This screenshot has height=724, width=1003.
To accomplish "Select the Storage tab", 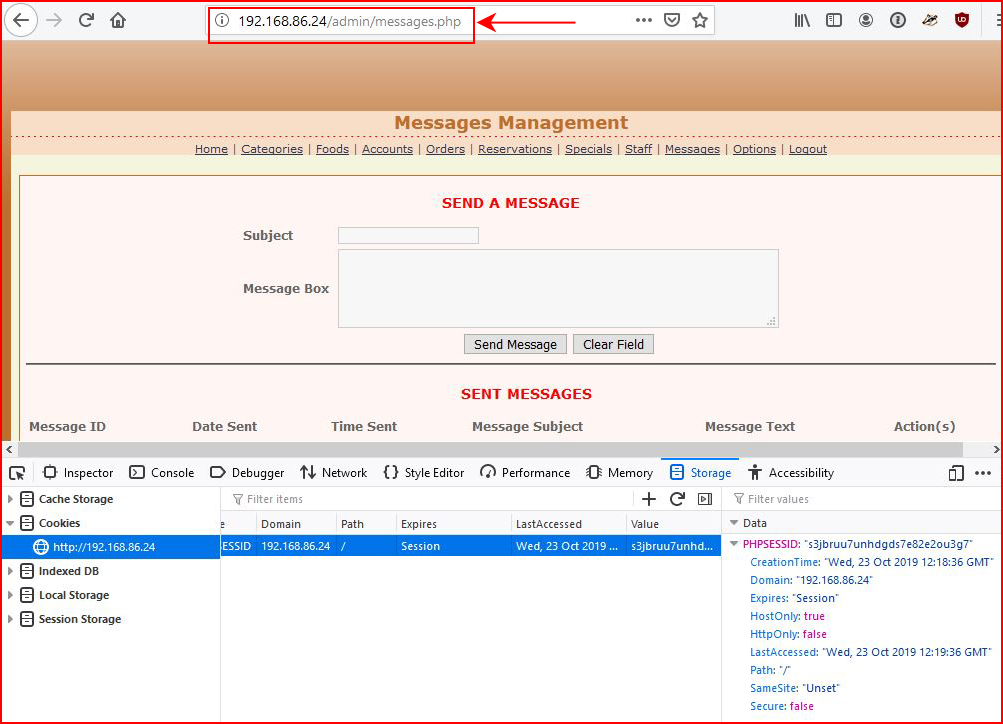I will 700,473.
